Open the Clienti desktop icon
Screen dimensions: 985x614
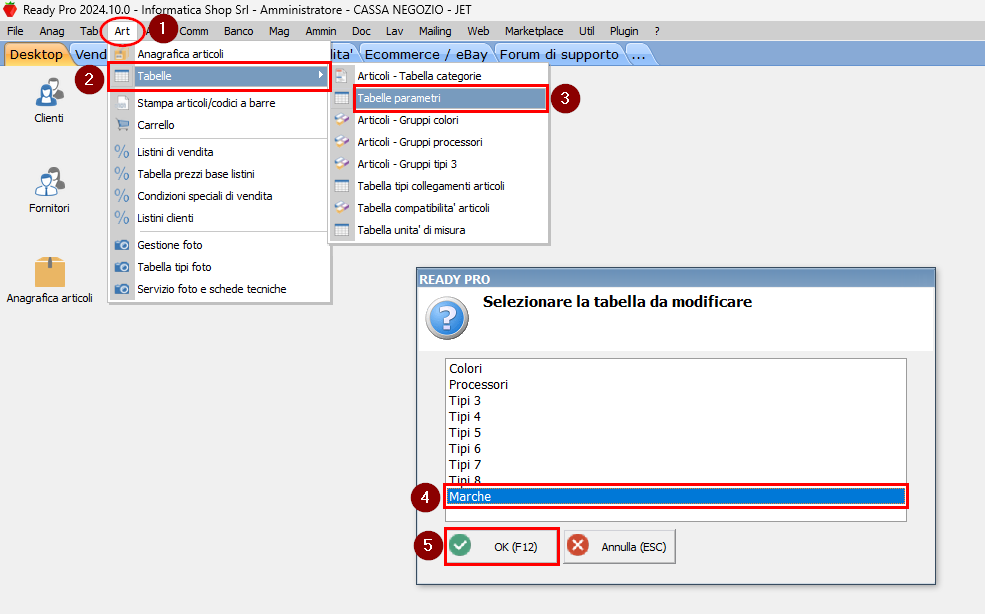(x=49, y=94)
